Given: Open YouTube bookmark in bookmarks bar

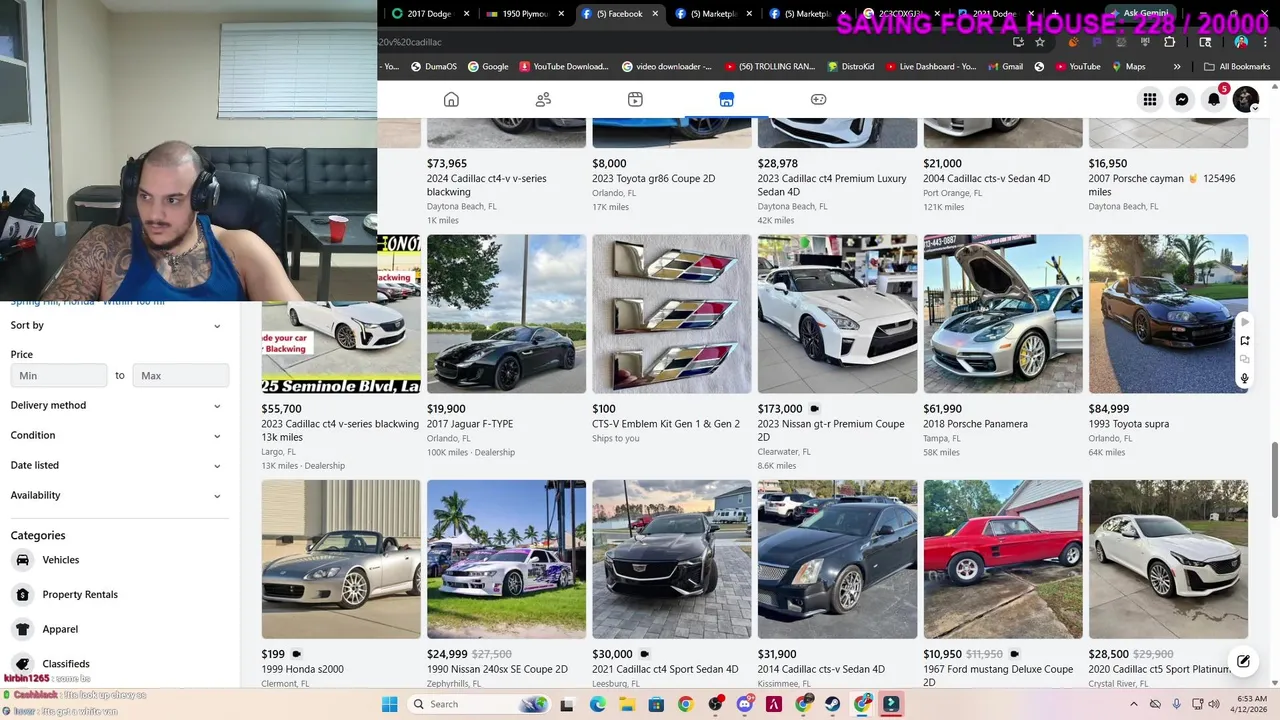Looking at the screenshot, I should point(1076,67).
